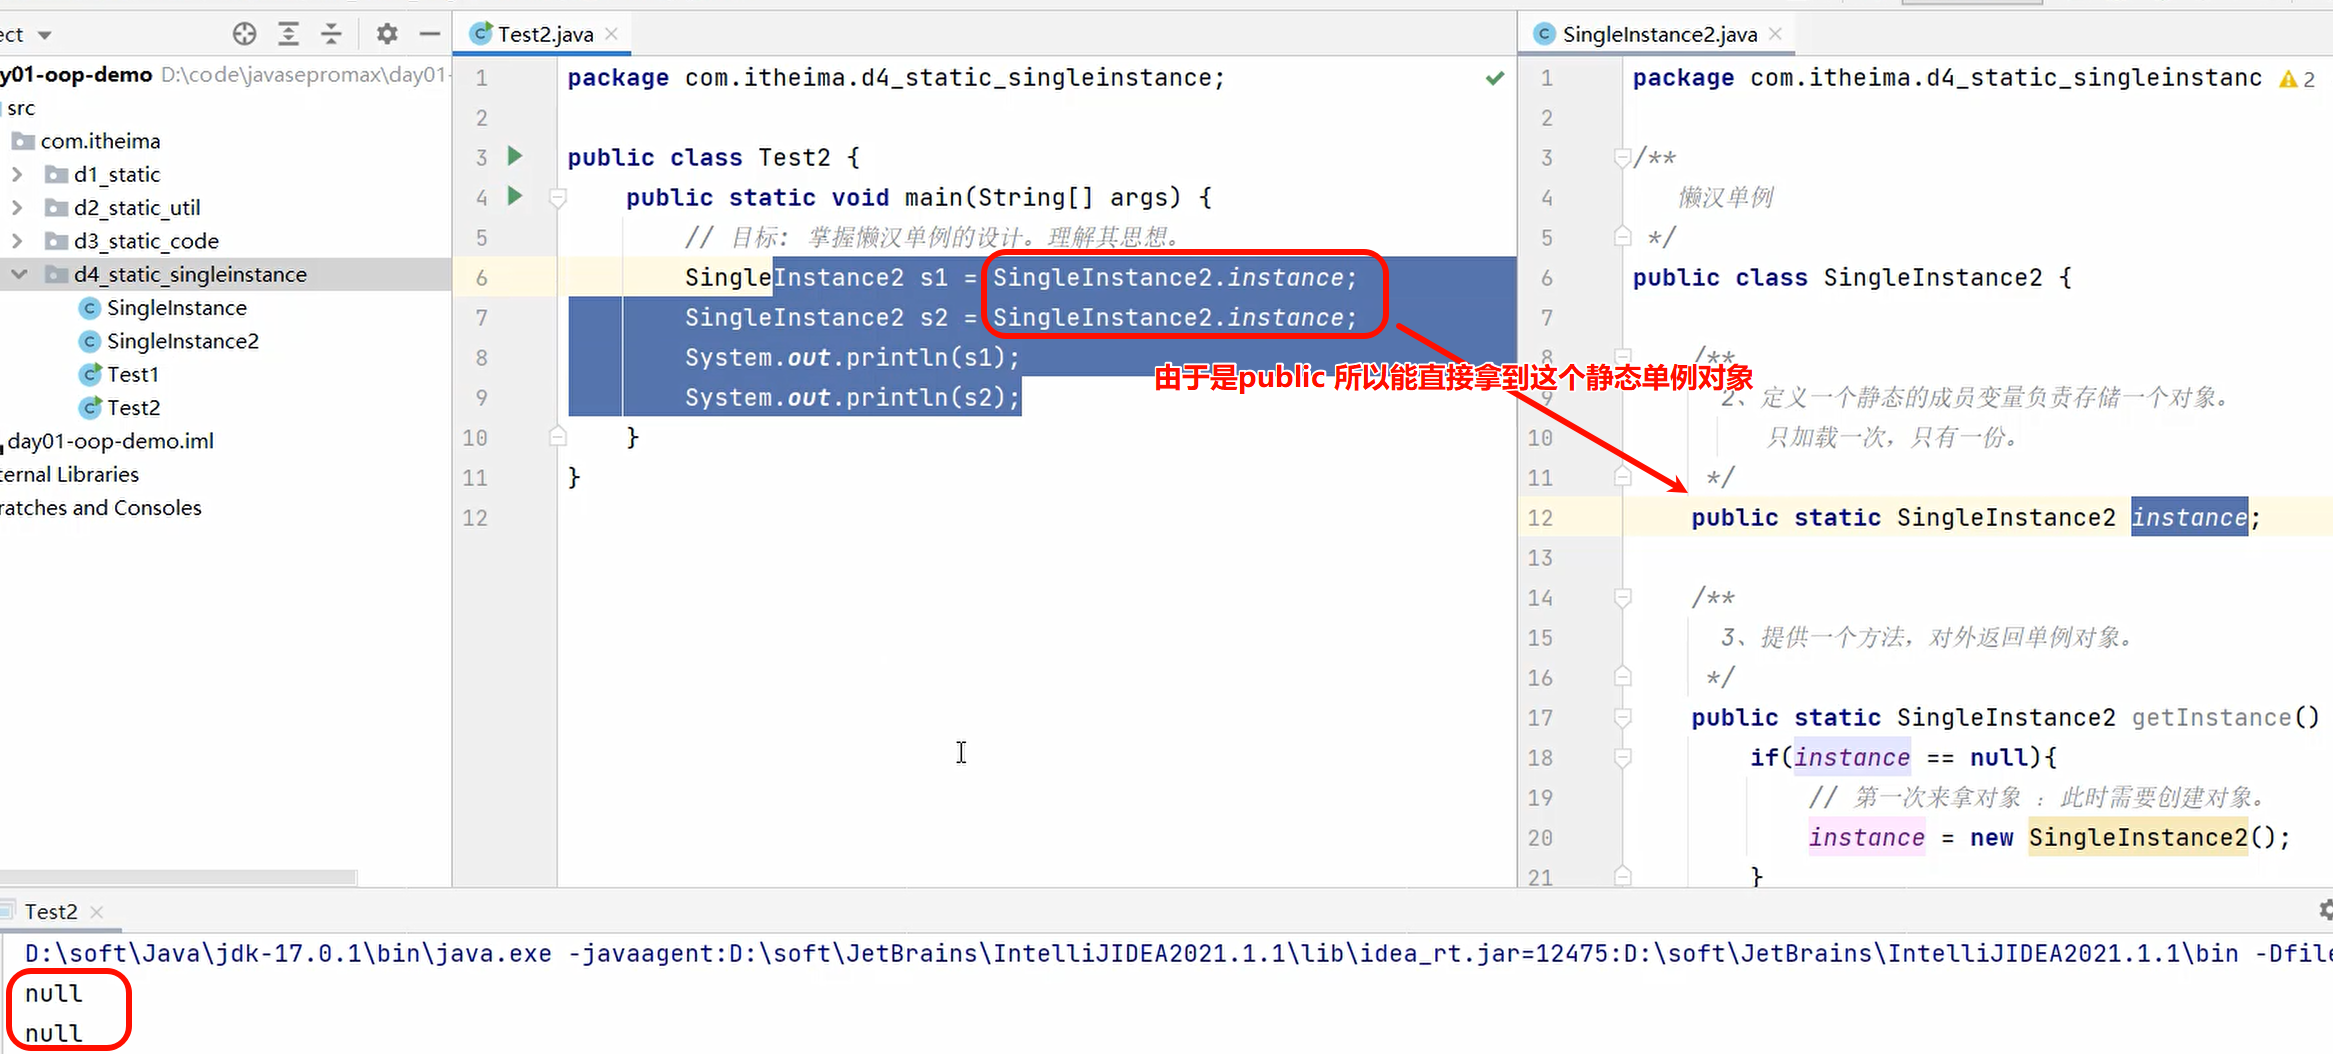Open the Test1 class in project tree

133,374
